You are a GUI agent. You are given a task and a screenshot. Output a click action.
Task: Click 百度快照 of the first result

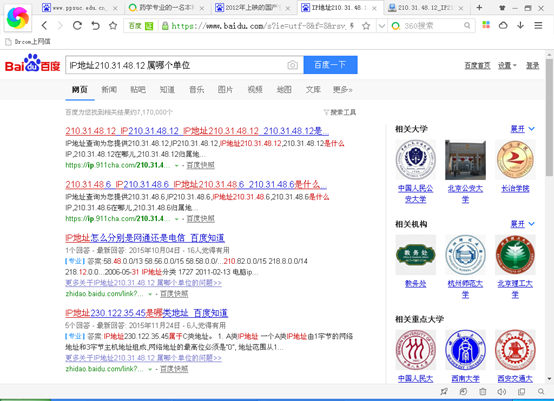(200, 165)
